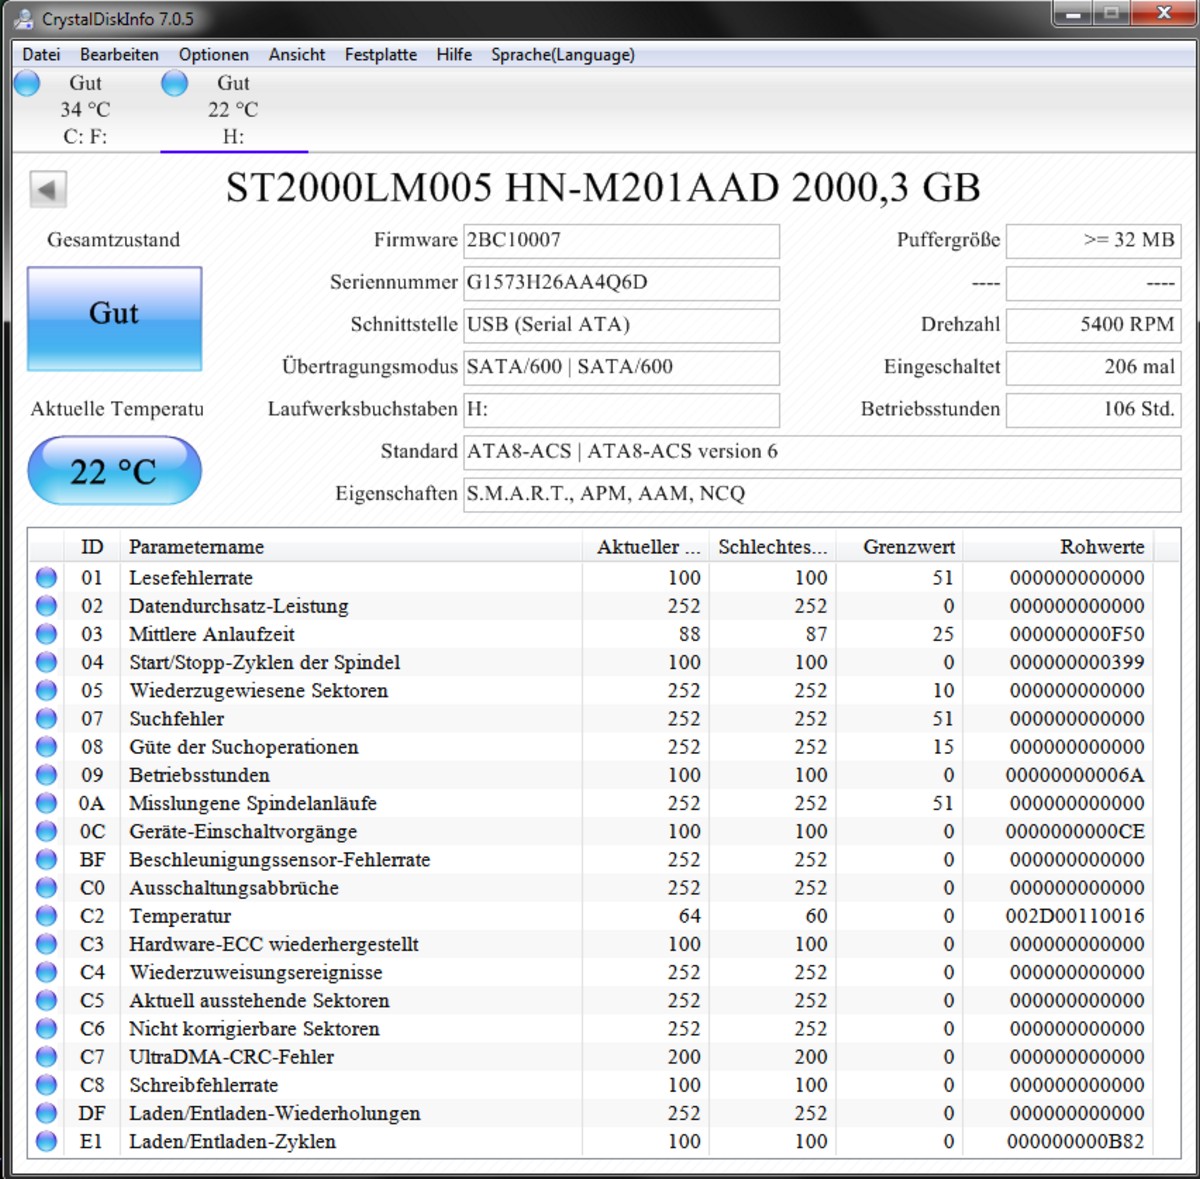Click status orb for Schreibfehlerrate
Viewport: 1200px width, 1179px height.
pyautogui.click(x=46, y=1085)
